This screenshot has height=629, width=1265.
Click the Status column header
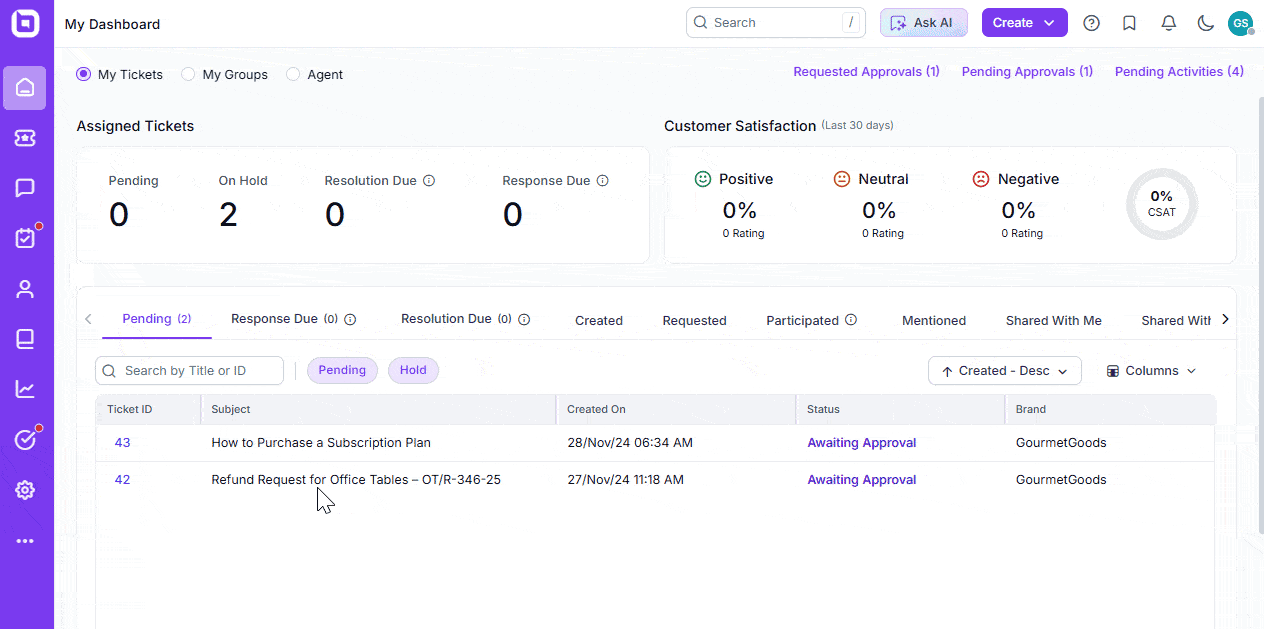[900, 409]
